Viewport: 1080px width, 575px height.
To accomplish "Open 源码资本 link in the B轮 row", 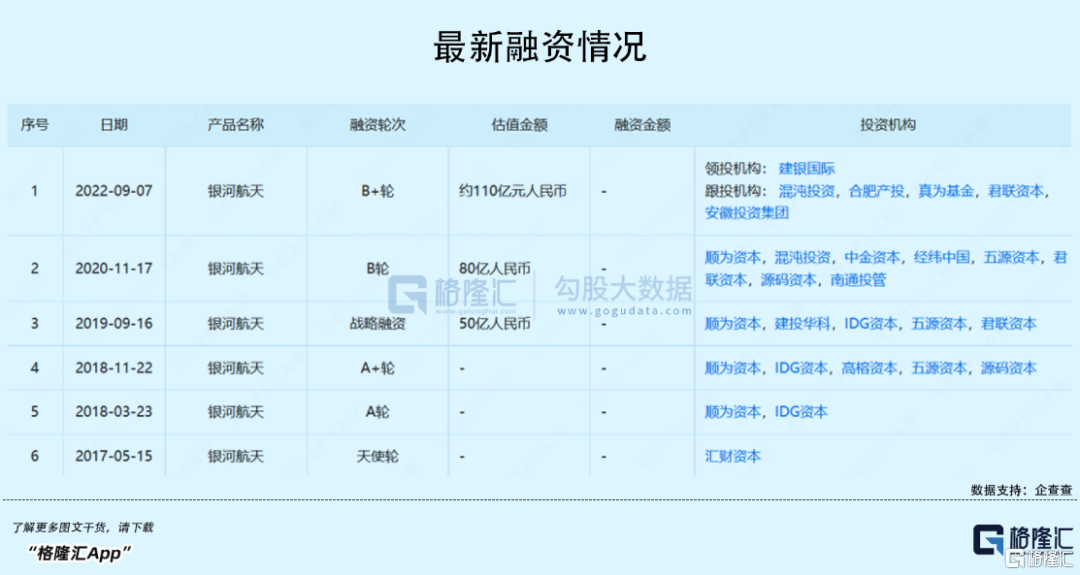I will tap(789, 280).
